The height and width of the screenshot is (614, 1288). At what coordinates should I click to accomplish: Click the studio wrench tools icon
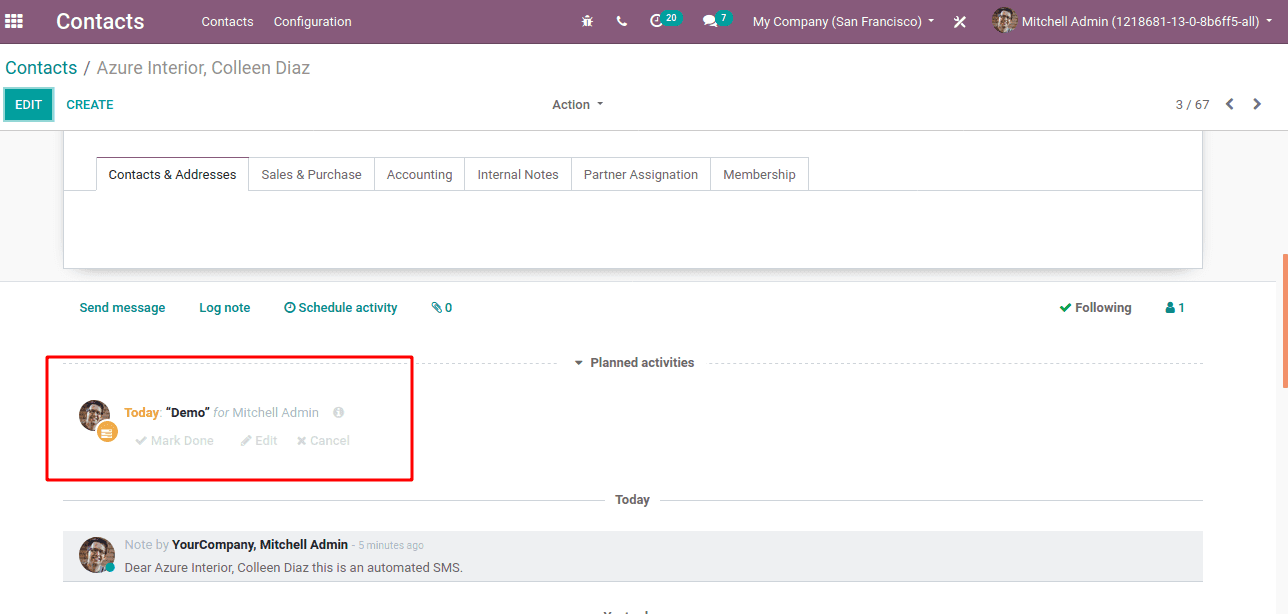pyautogui.click(x=960, y=21)
